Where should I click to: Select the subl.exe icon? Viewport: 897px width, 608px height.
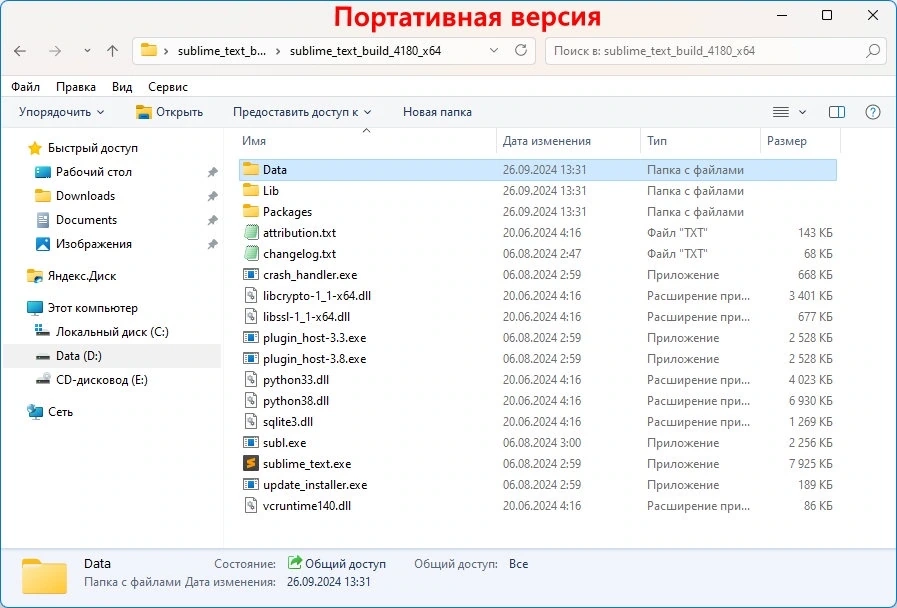click(x=251, y=443)
